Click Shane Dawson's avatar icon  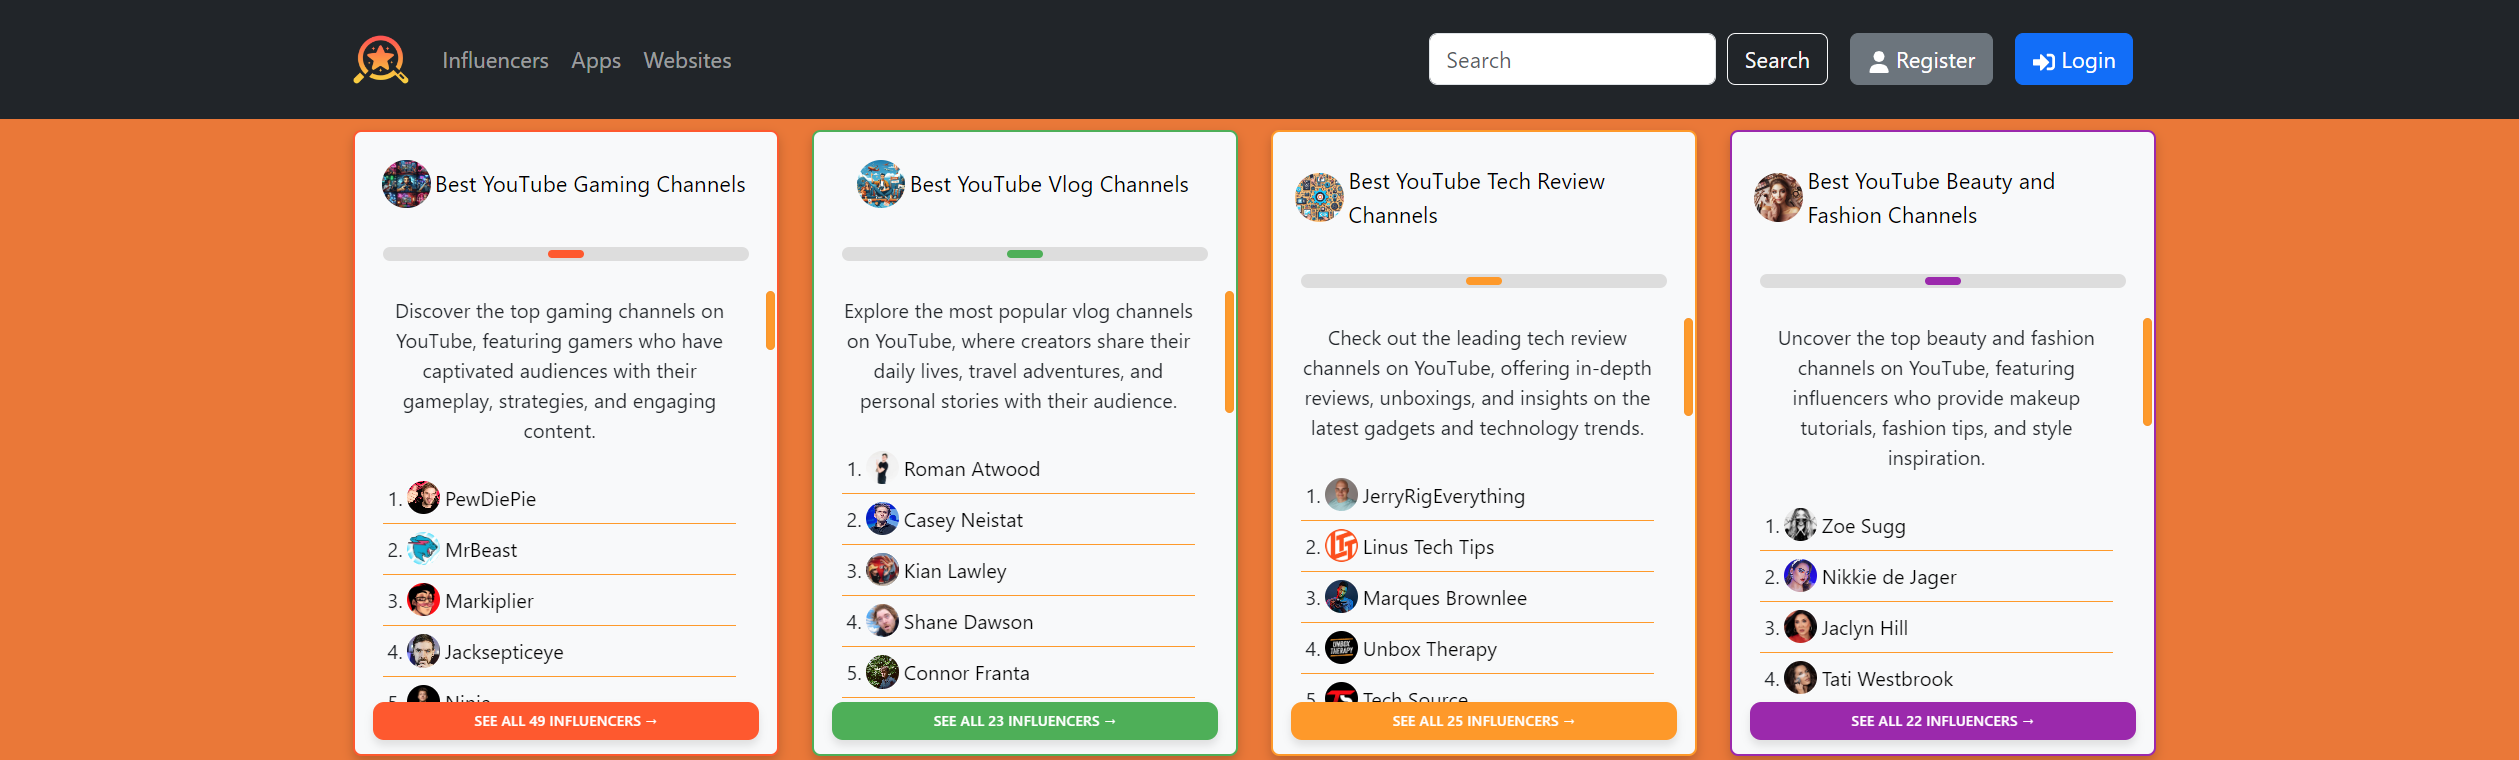click(882, 620)
